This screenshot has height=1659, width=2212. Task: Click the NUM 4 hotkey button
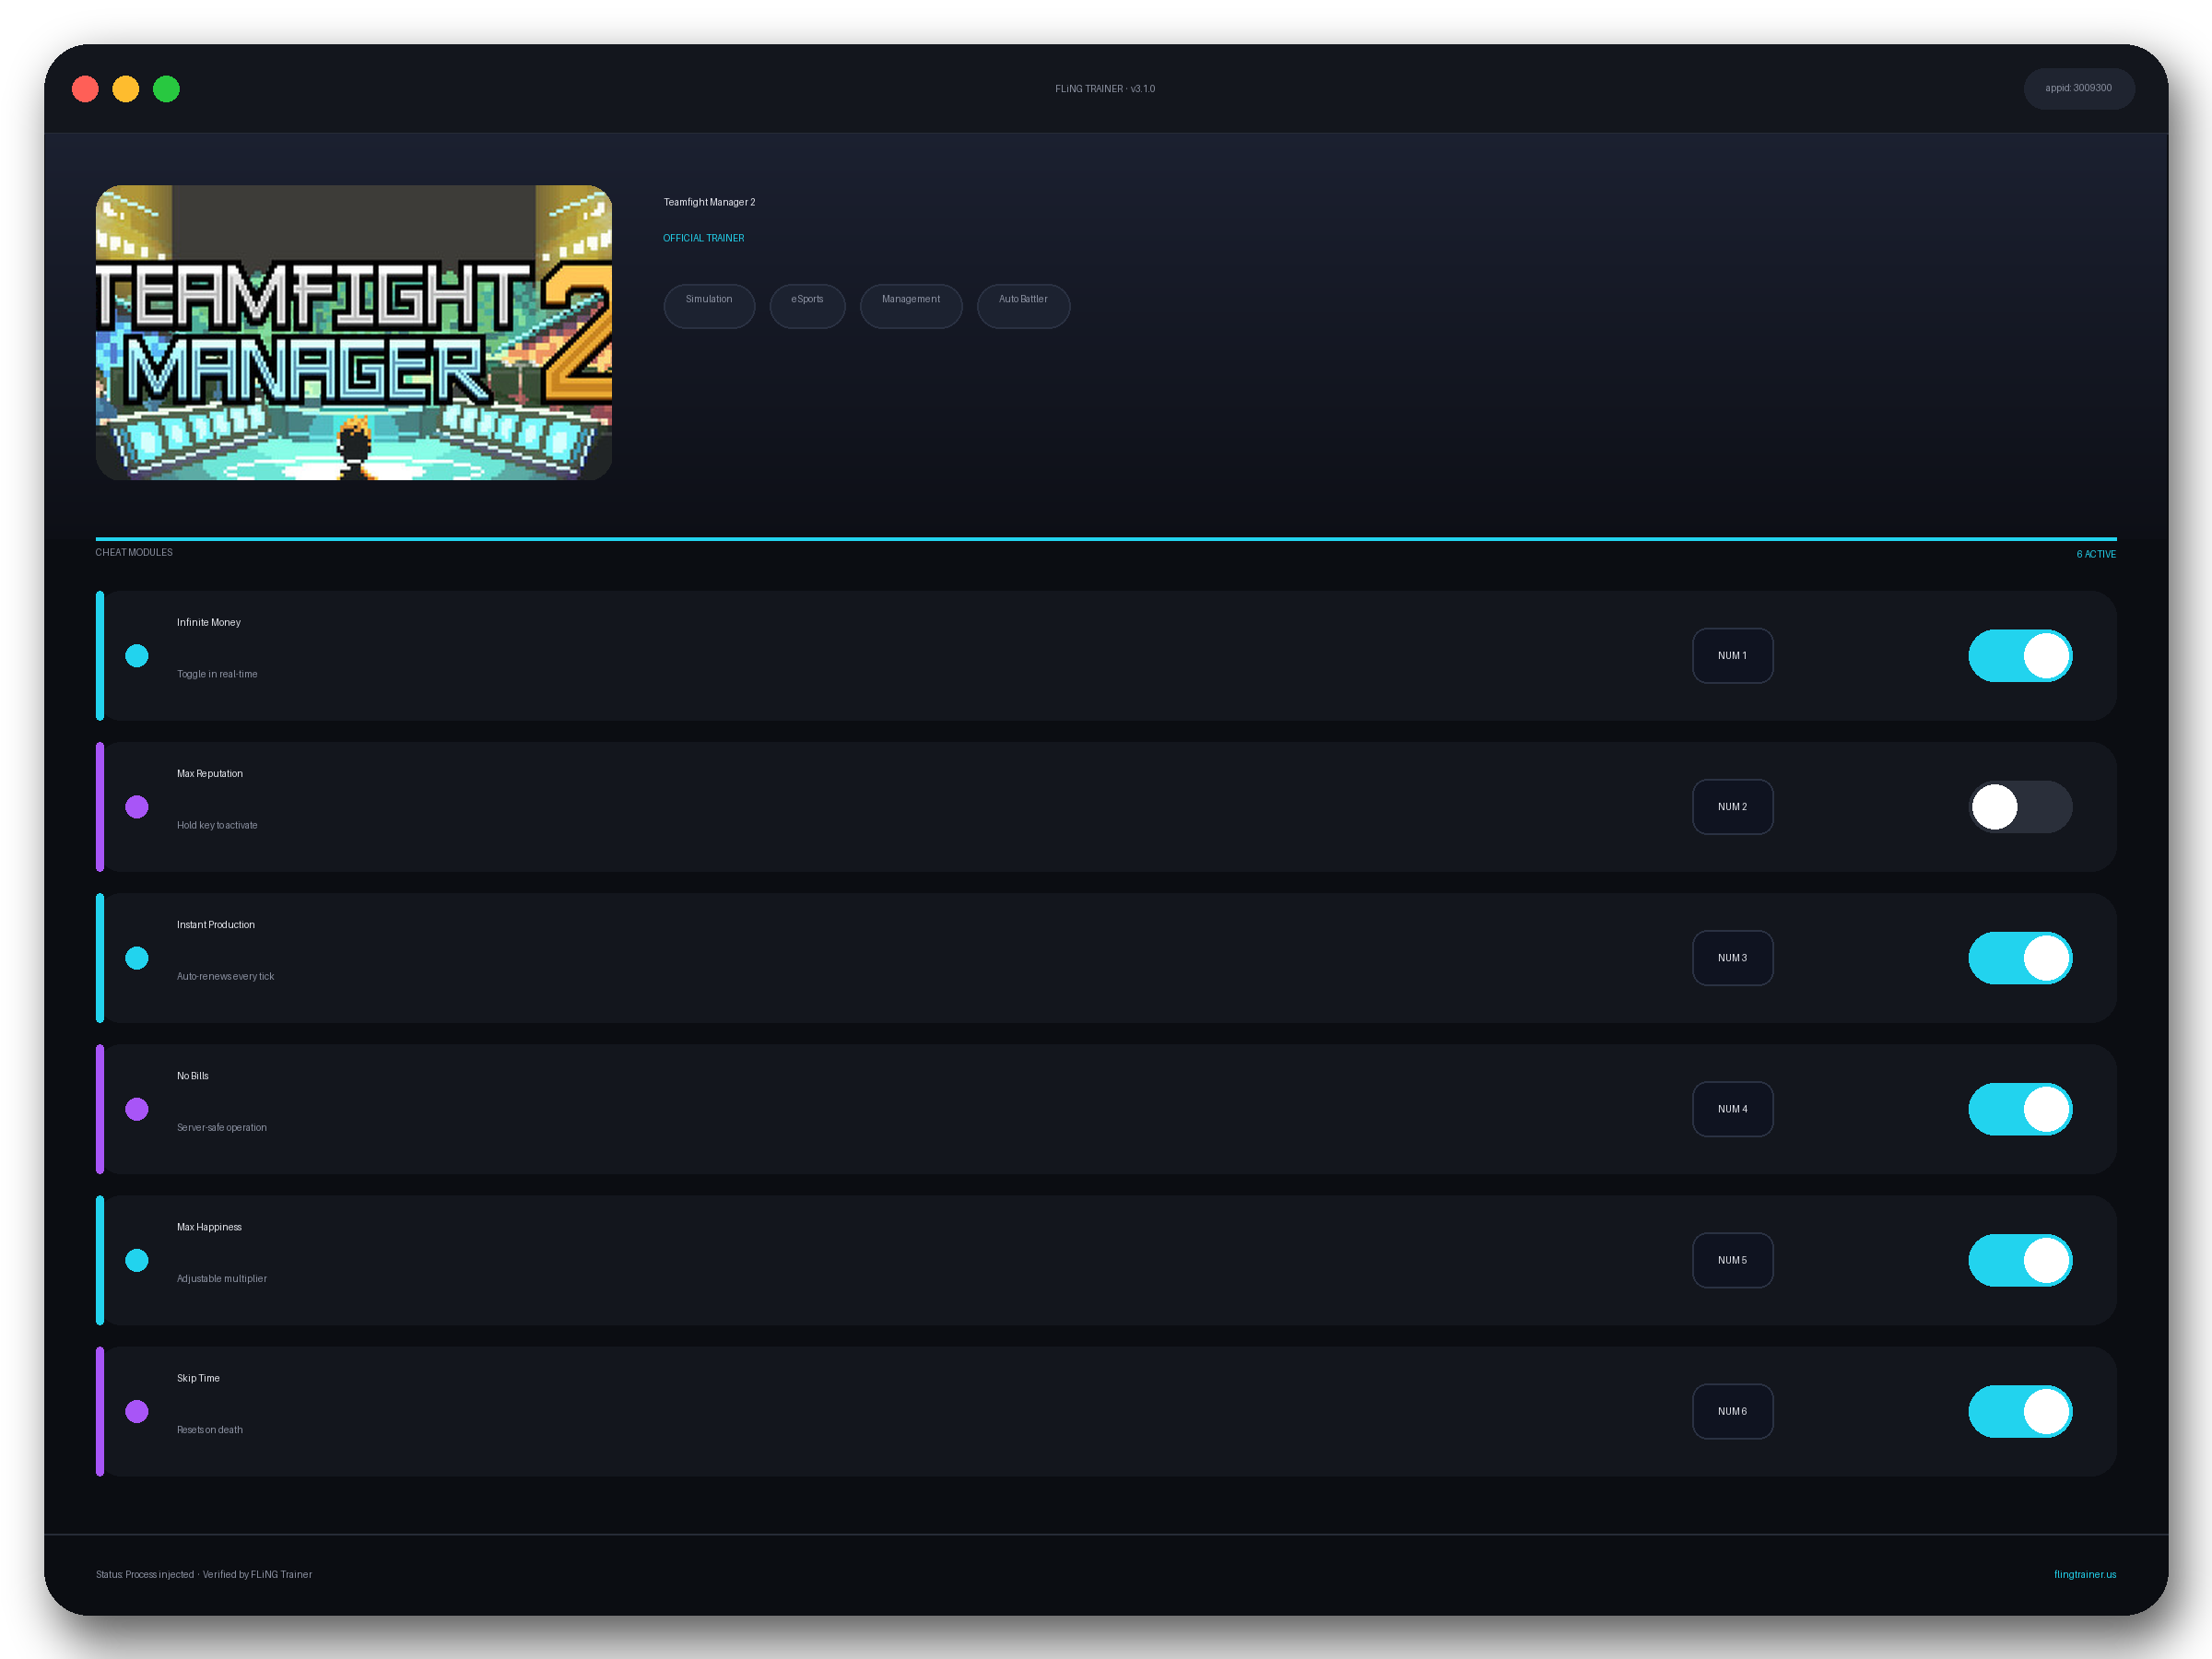click(x=1732, y=1109)
